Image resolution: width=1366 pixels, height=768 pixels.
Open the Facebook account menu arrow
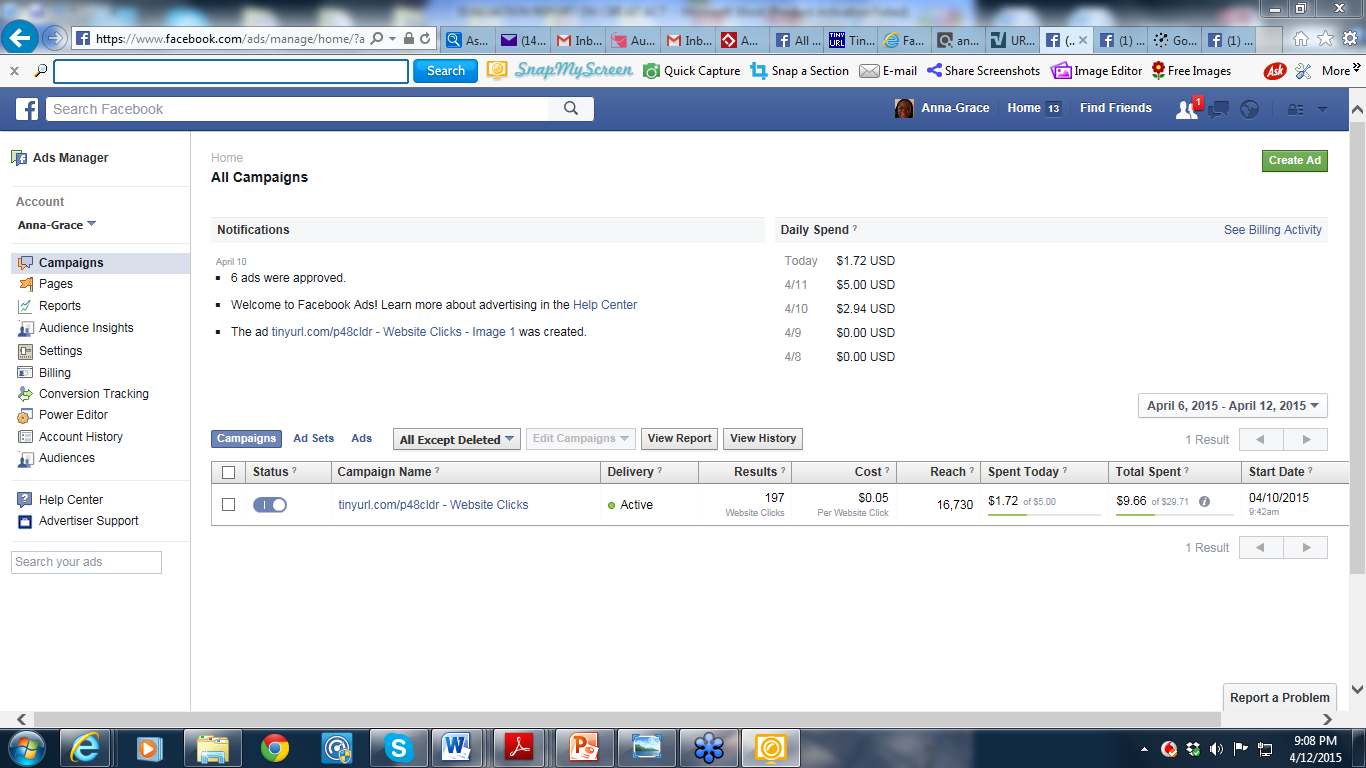pyautogui.click(x=1322, y=109)
